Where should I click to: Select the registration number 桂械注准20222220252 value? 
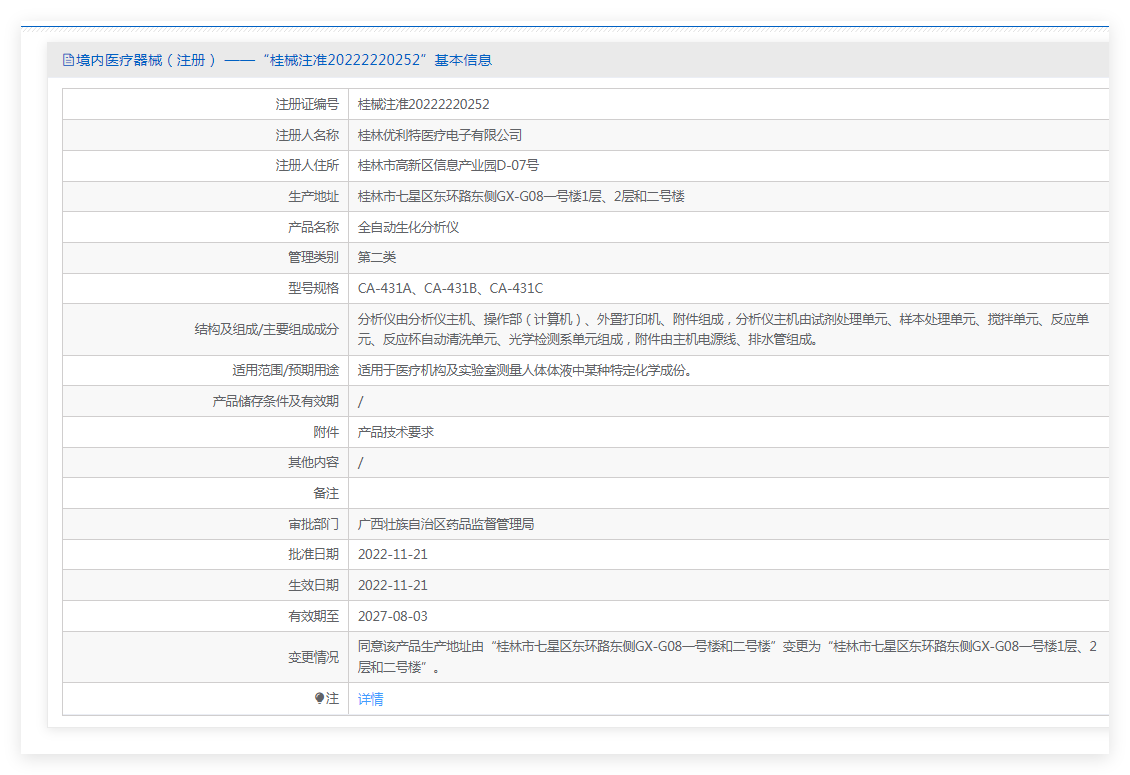point(423,104)
